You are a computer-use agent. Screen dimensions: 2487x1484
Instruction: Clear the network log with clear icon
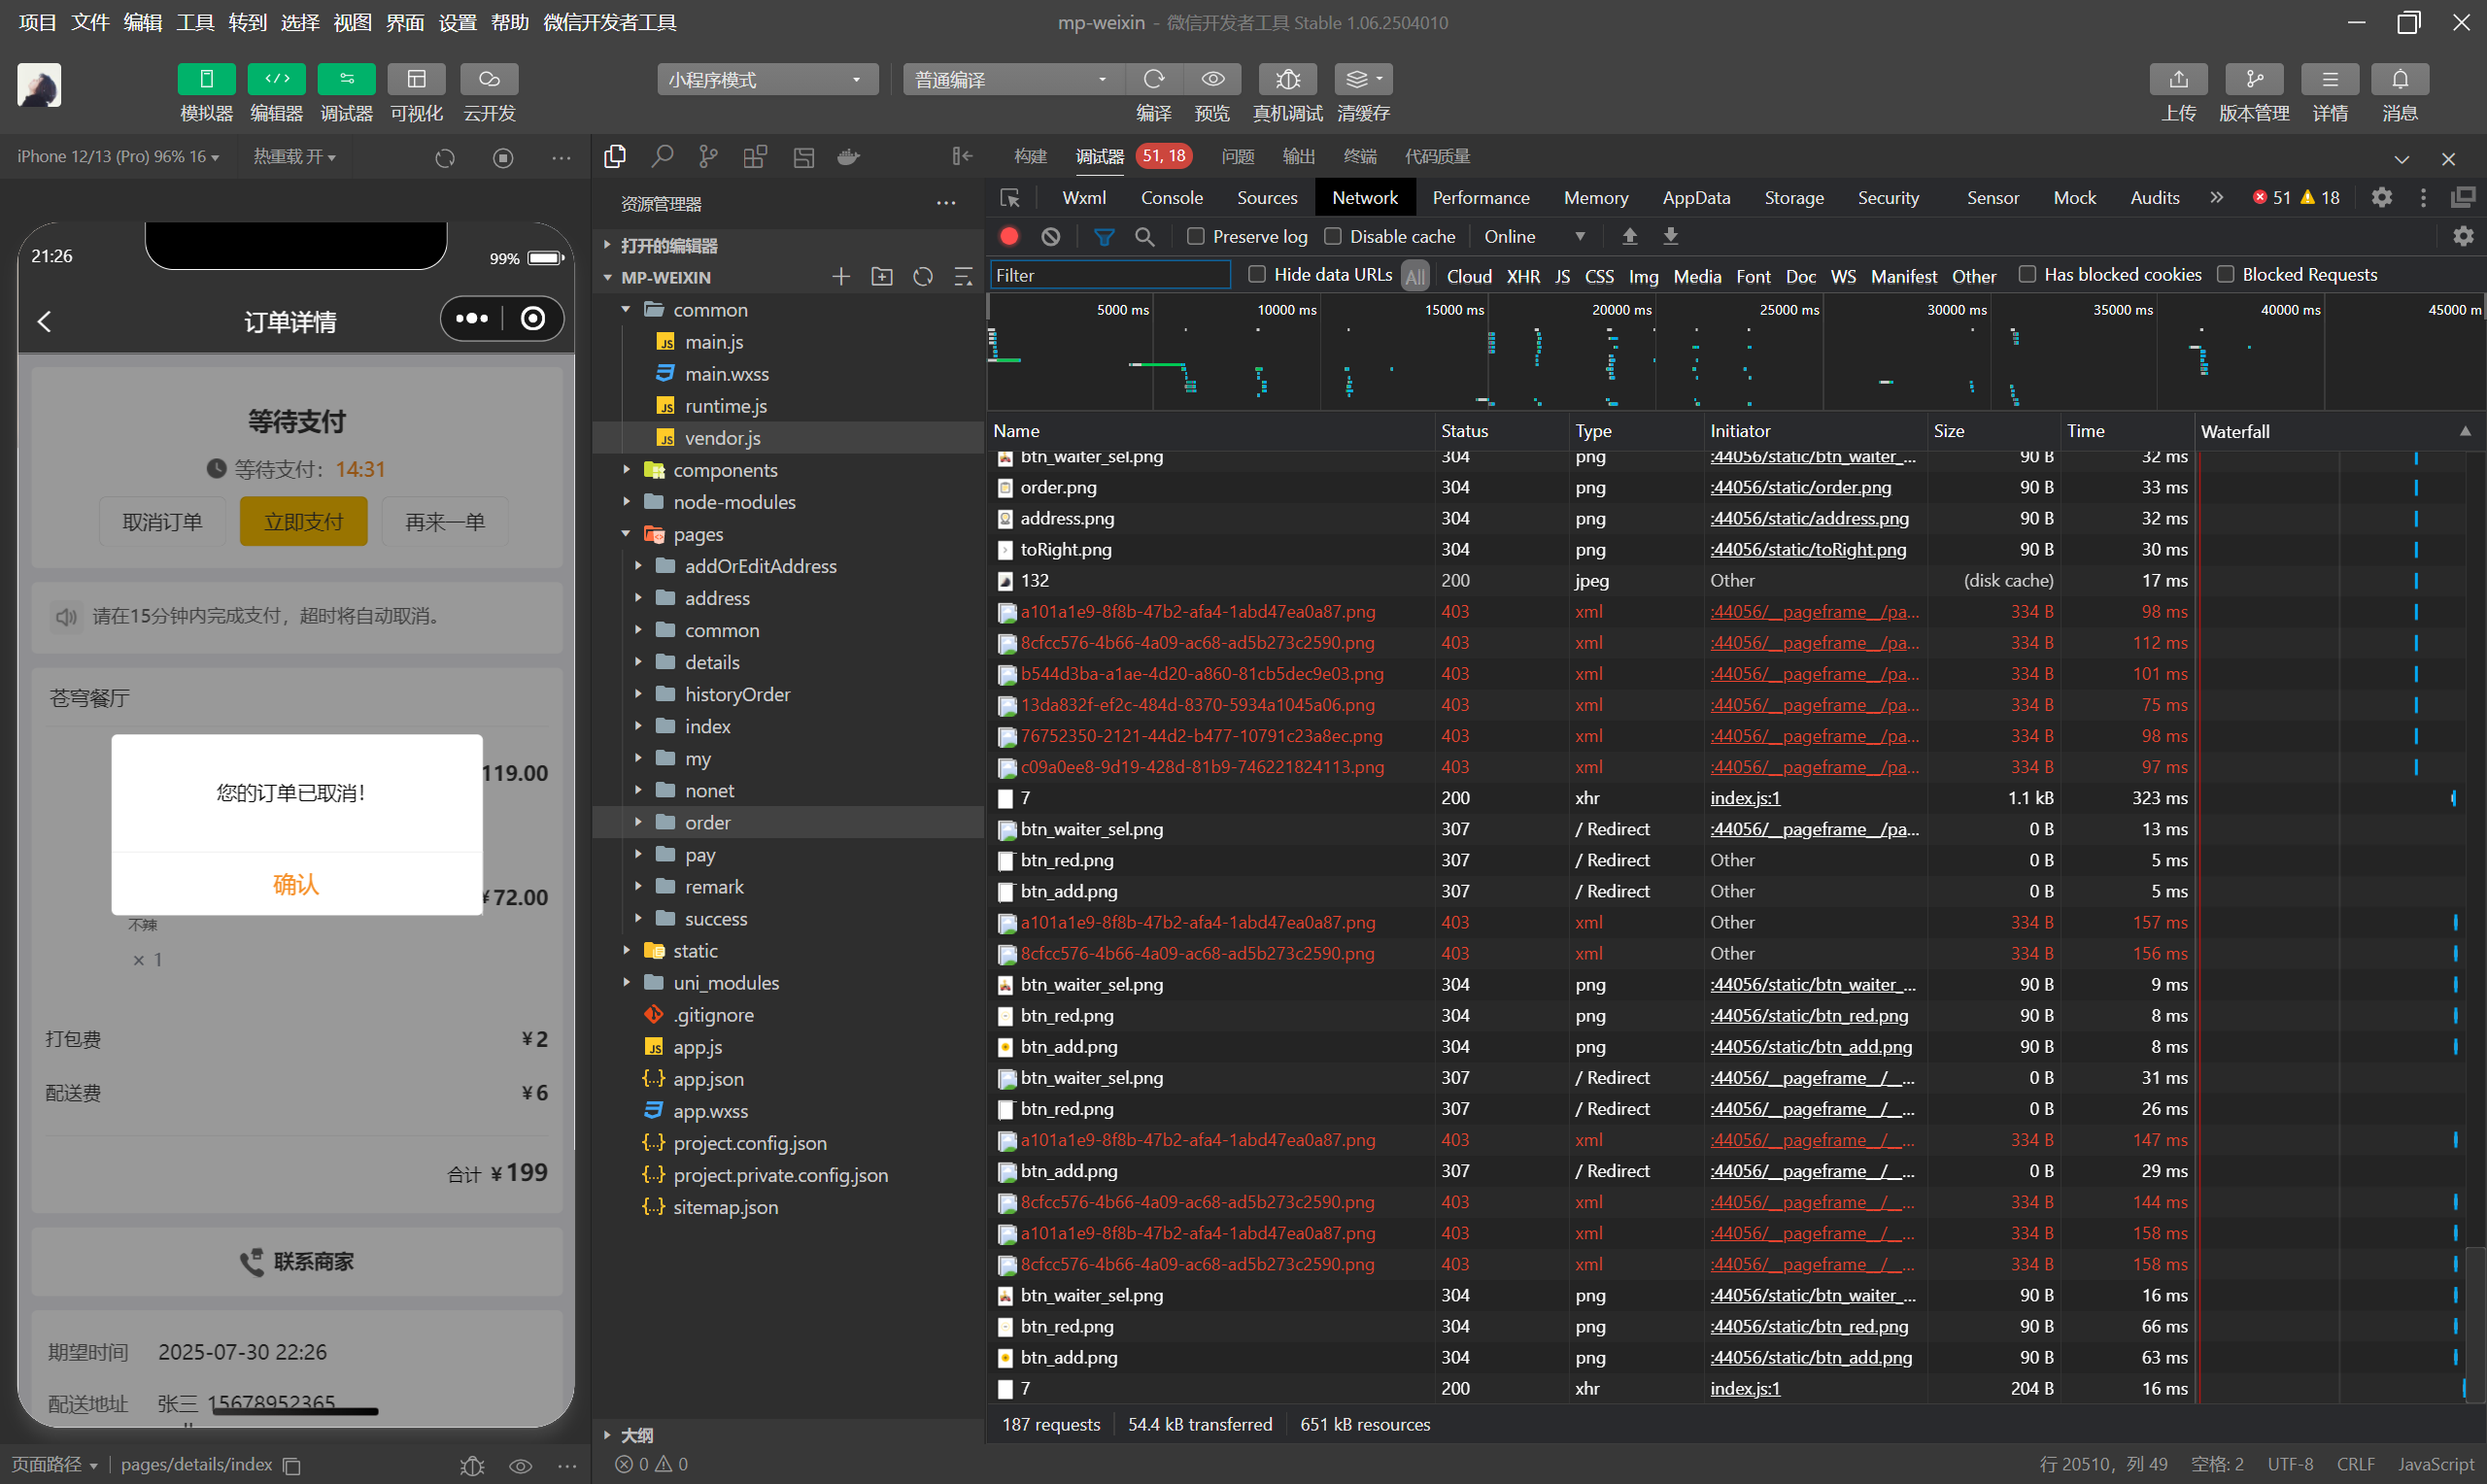[x=1050, y=237]
